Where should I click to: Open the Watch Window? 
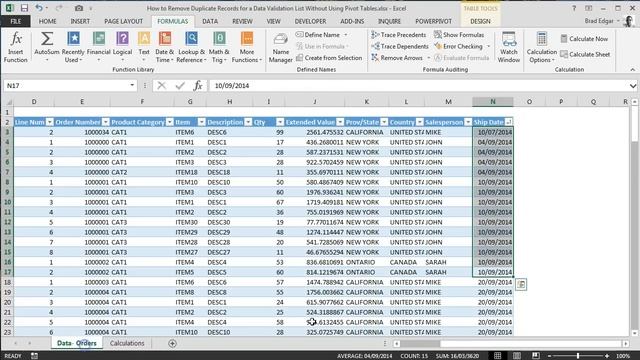pos(509,47)
